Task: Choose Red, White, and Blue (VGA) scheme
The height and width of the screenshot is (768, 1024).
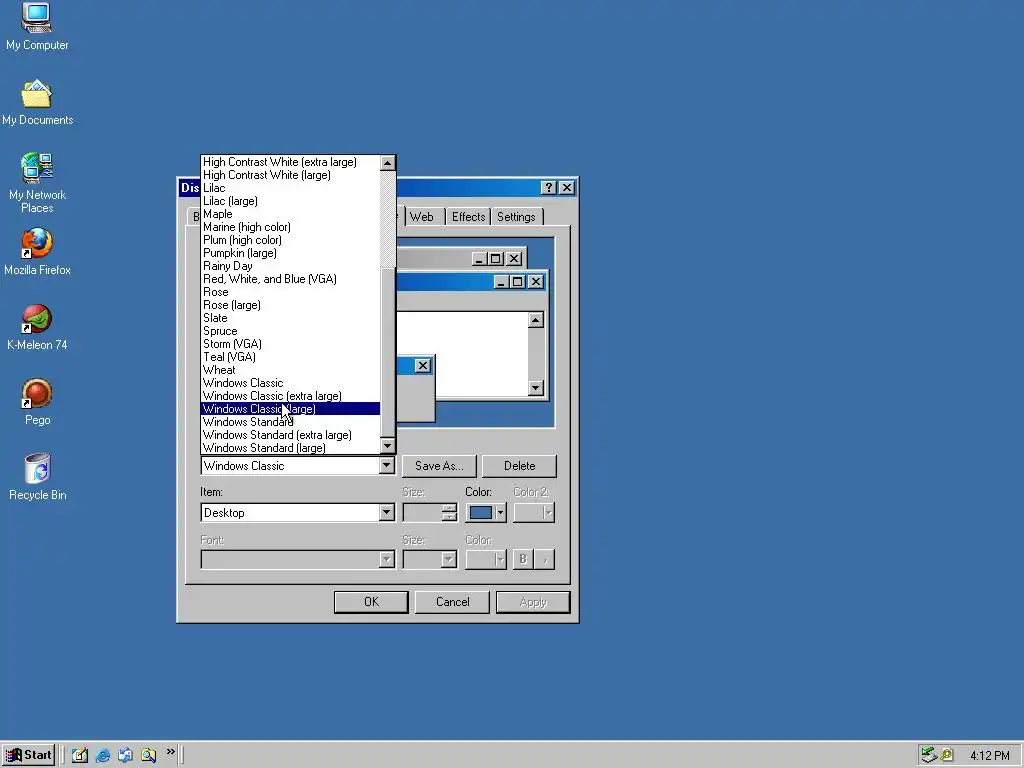Action: click(x=290, y=279)
